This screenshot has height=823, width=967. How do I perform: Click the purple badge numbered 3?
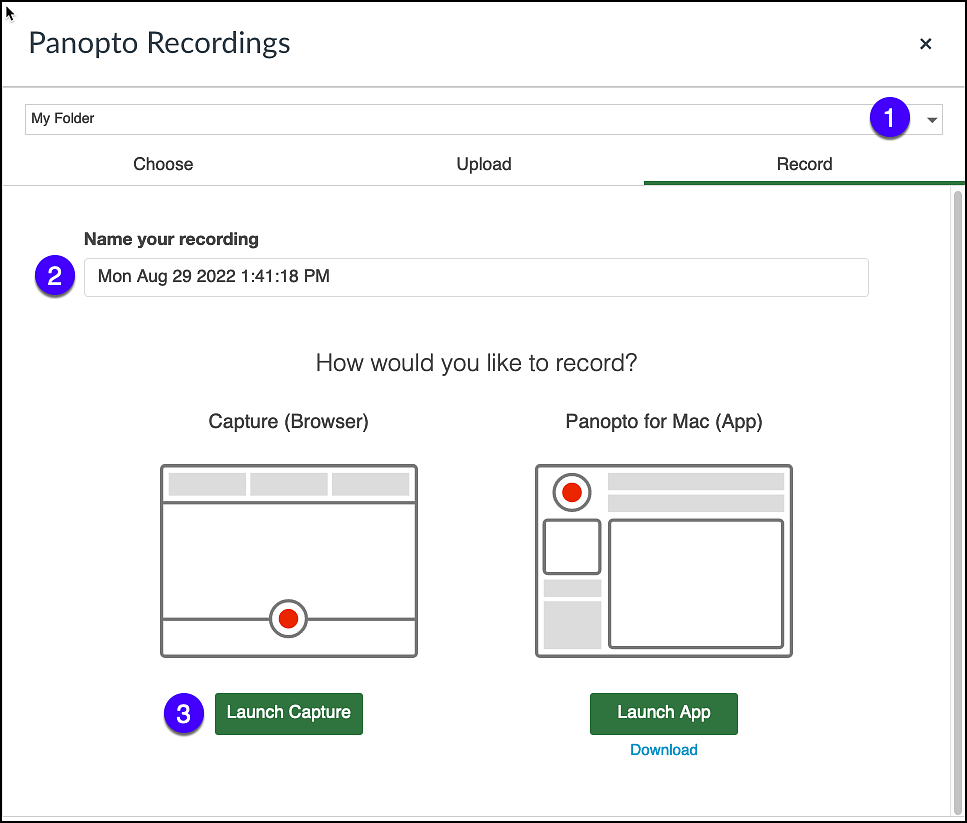point(183,713)
